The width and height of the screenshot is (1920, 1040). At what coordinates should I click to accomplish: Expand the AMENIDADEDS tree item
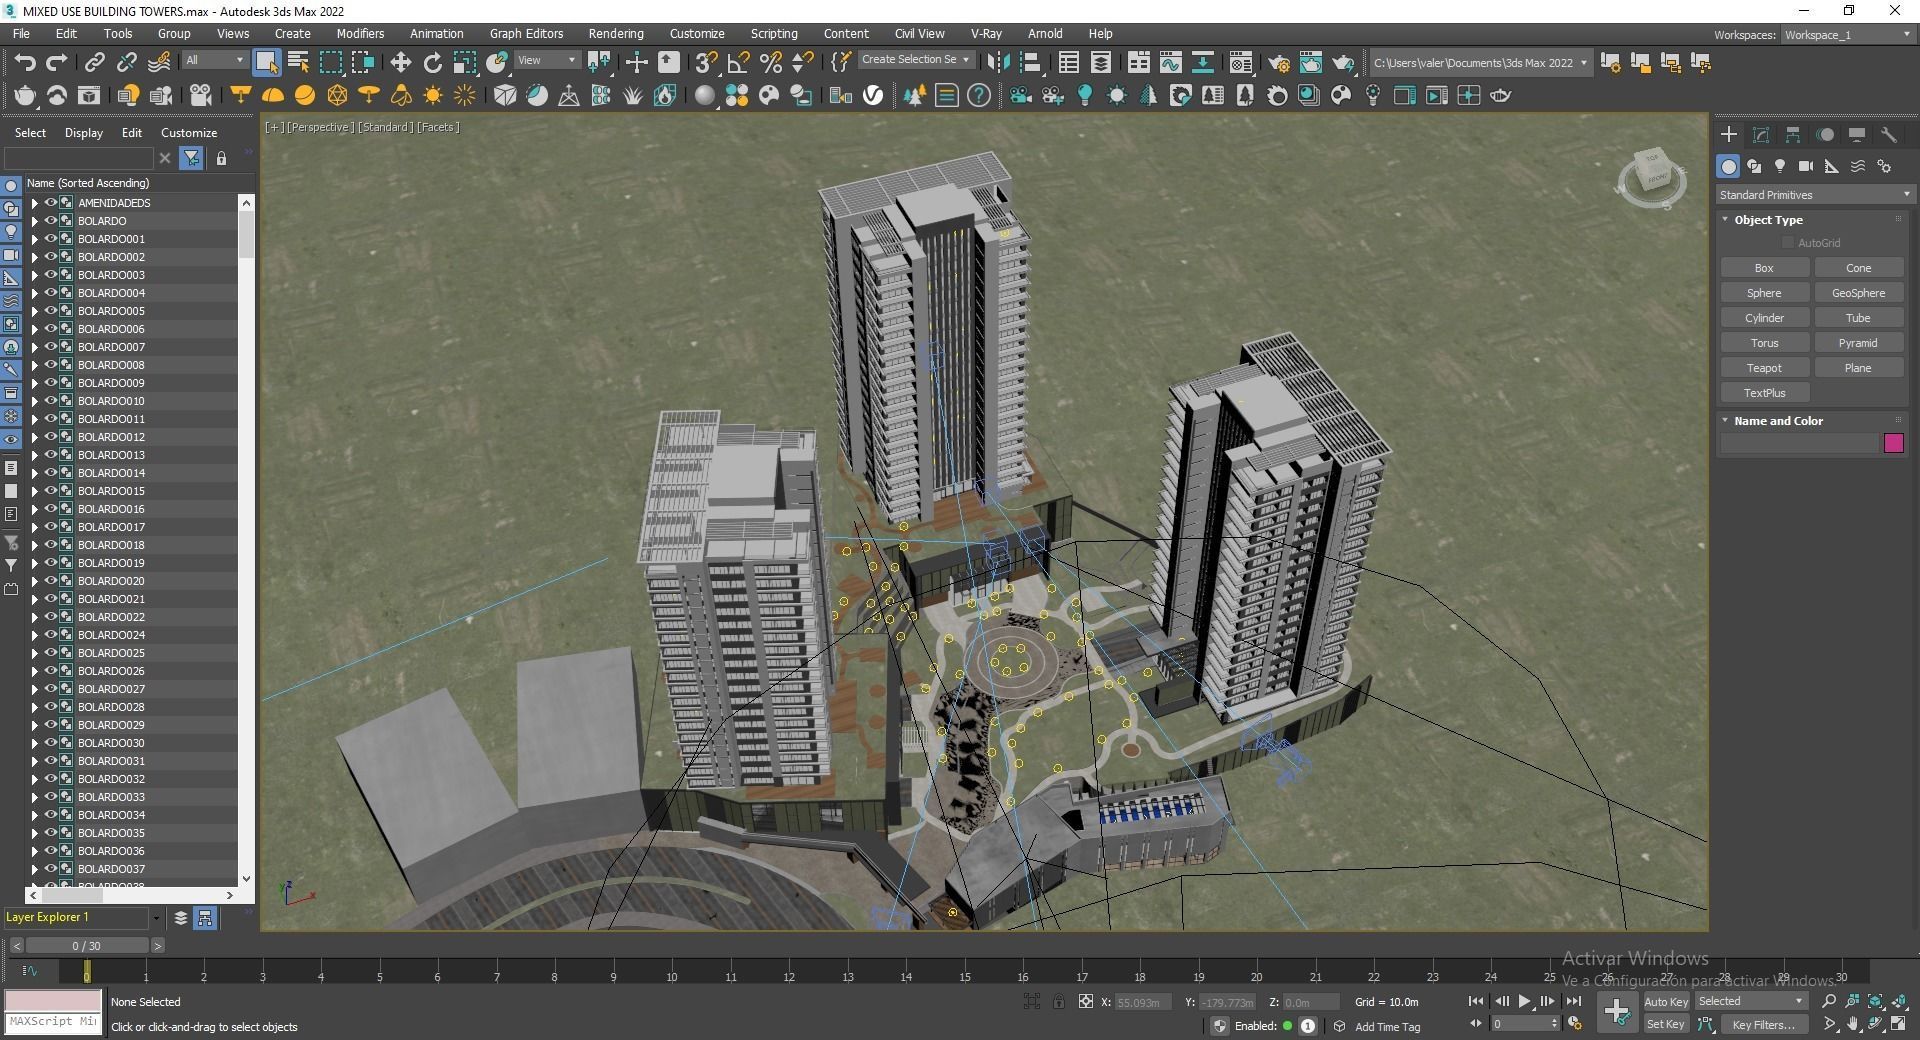pyautogui.click(x=34, y=202)
